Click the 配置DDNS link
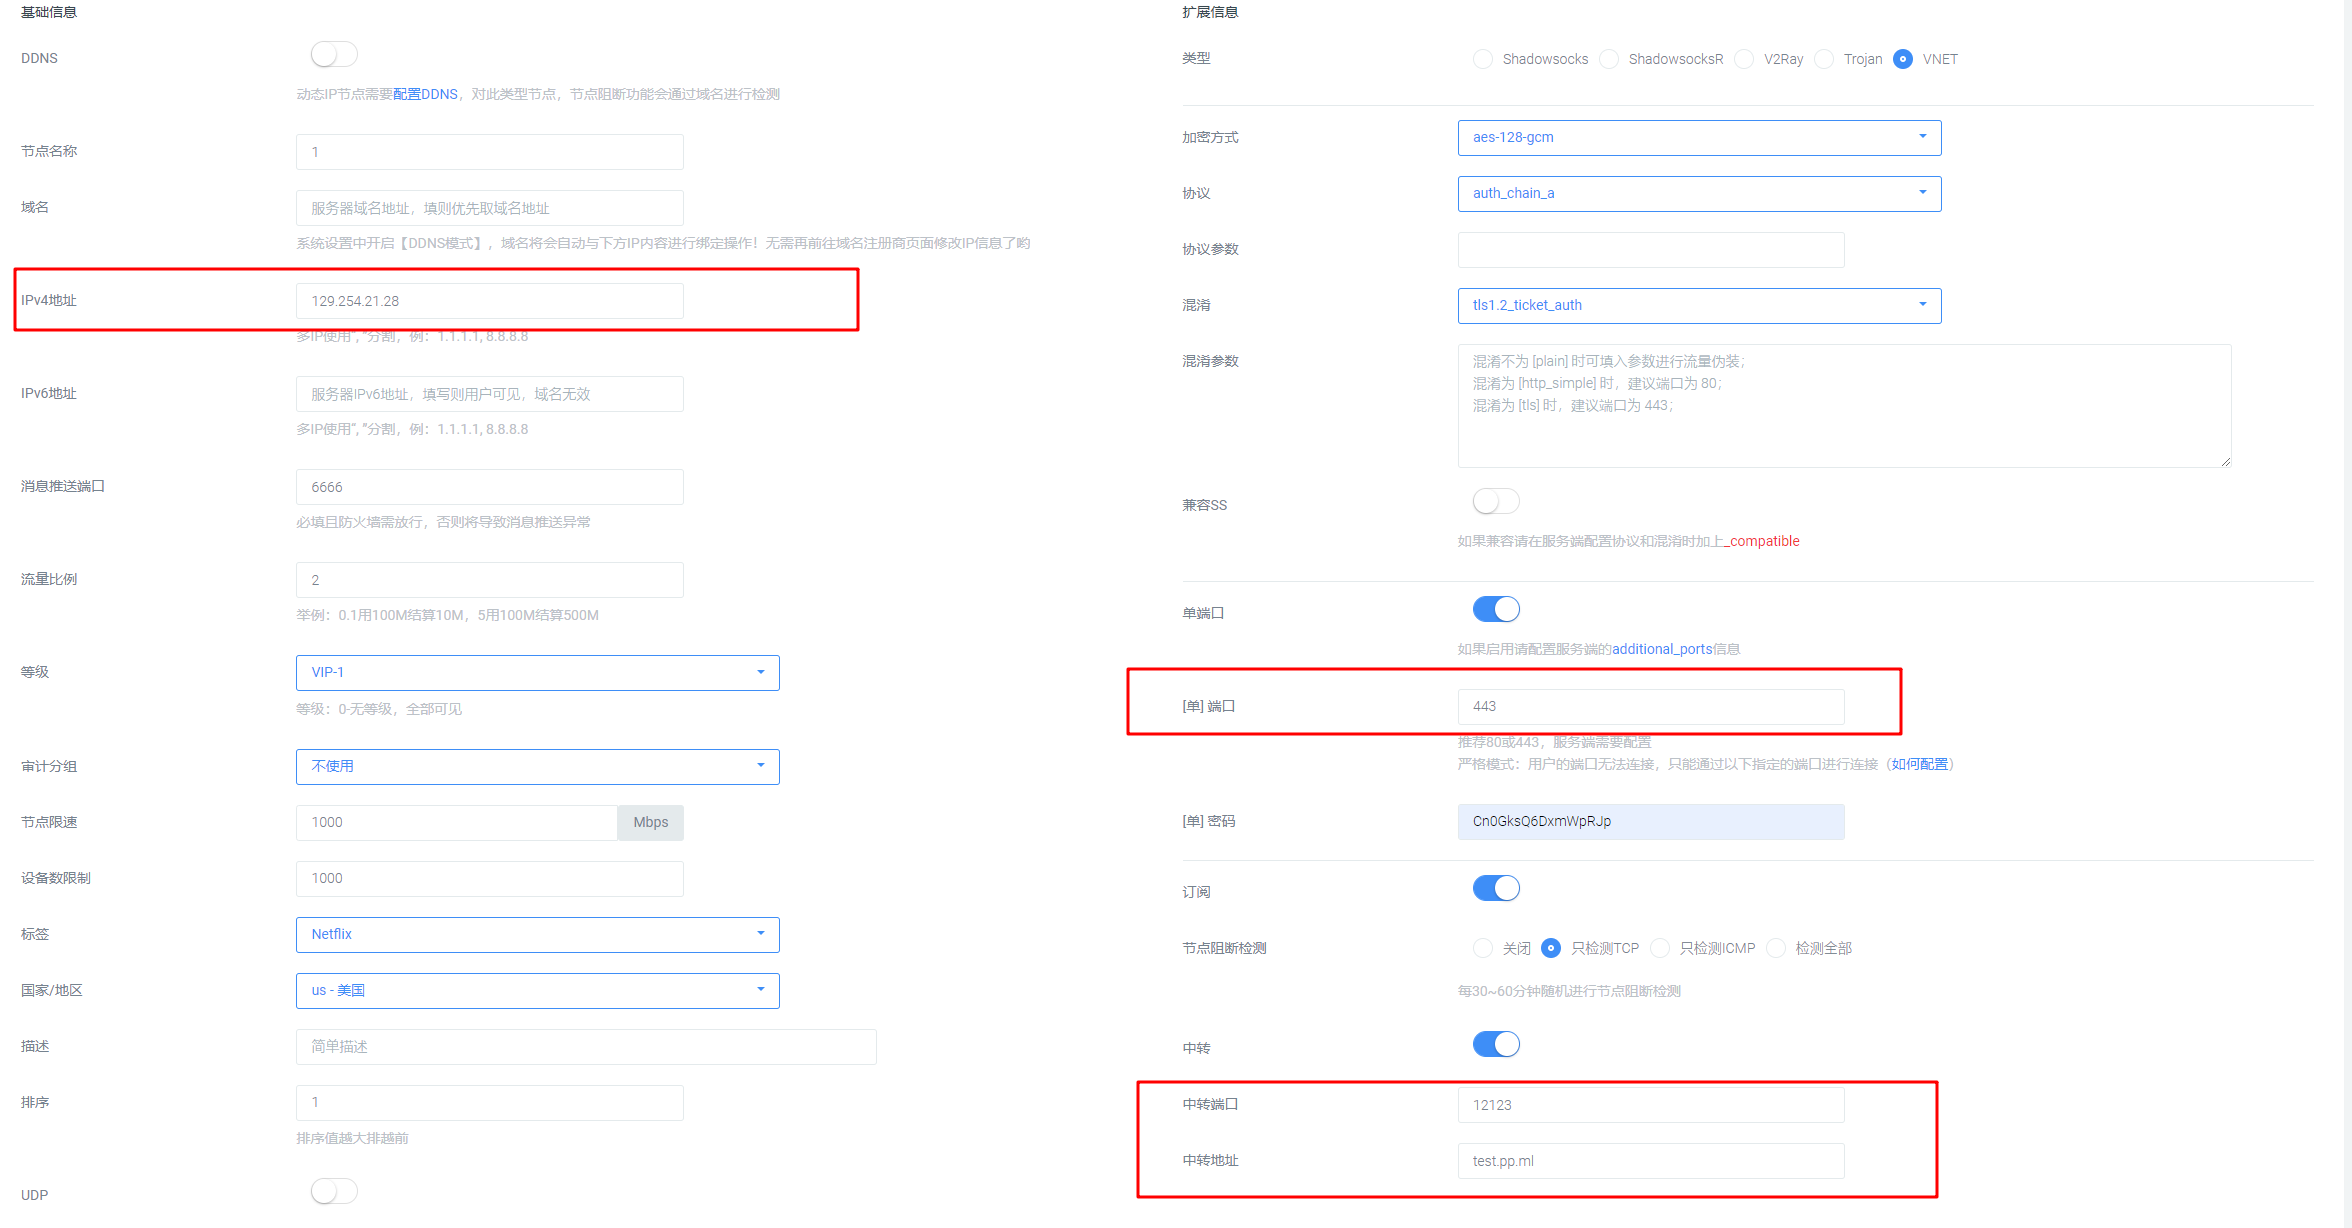2352x1228 pixels. [x=424, y=93]
